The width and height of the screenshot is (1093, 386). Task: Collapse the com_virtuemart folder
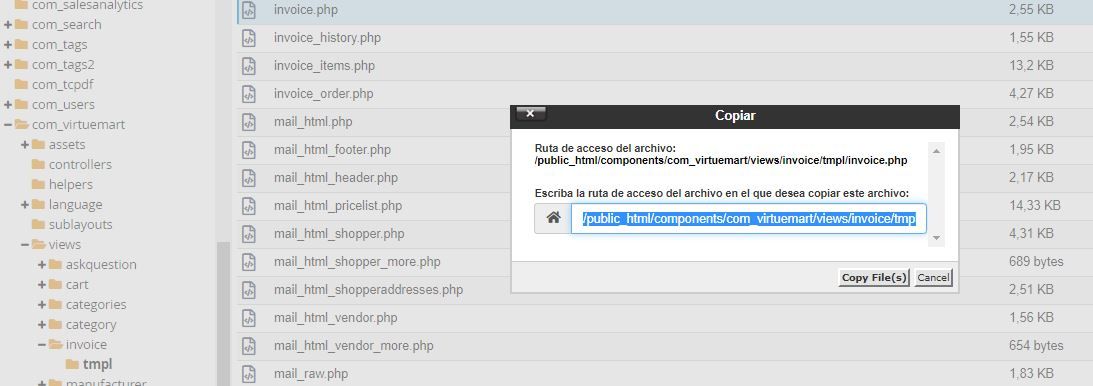(x=8, y=125)
